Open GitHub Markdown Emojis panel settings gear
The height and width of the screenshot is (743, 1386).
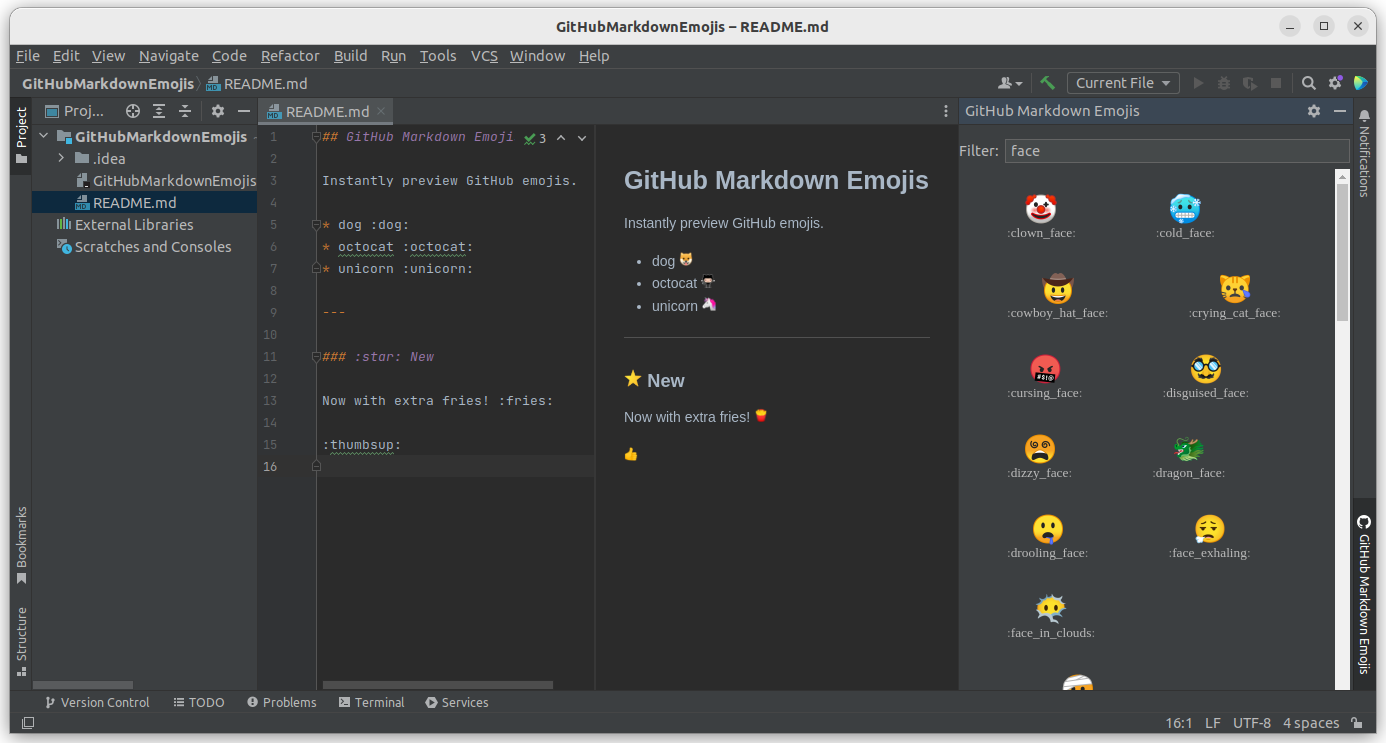(x=1314, y=111)
